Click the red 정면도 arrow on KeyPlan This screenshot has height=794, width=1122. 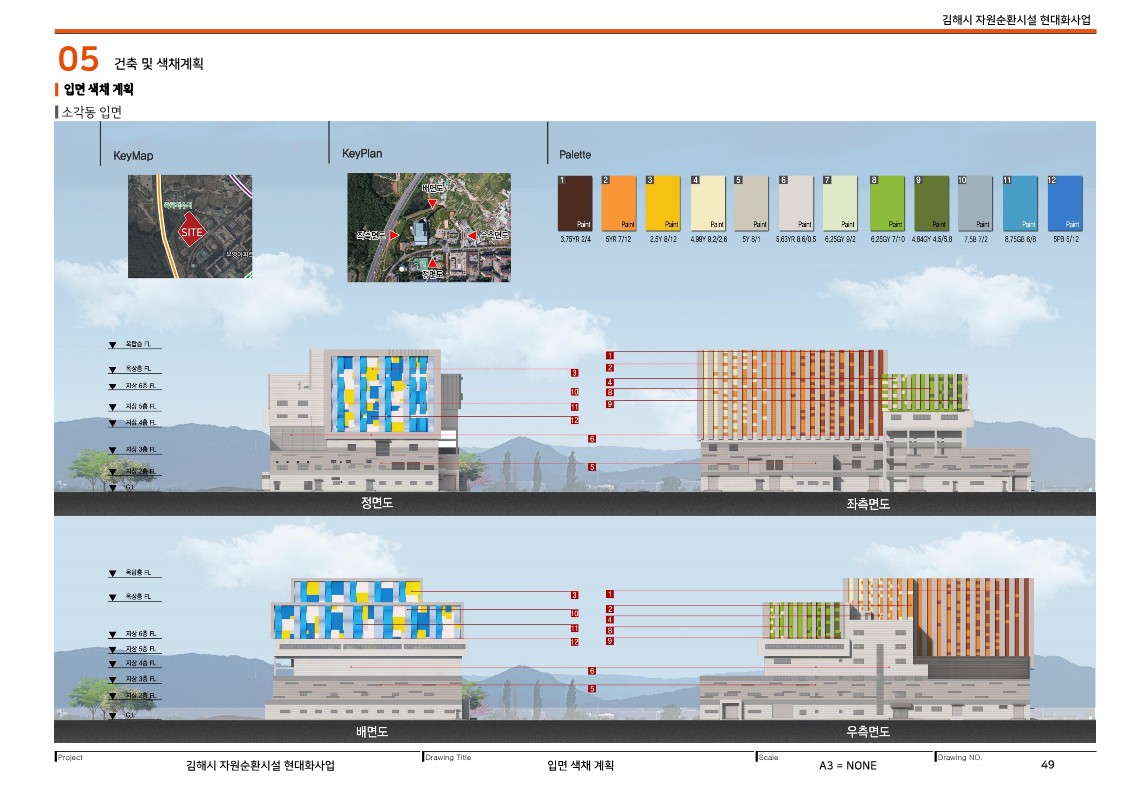pyautogui.click(x=432, y=263)
